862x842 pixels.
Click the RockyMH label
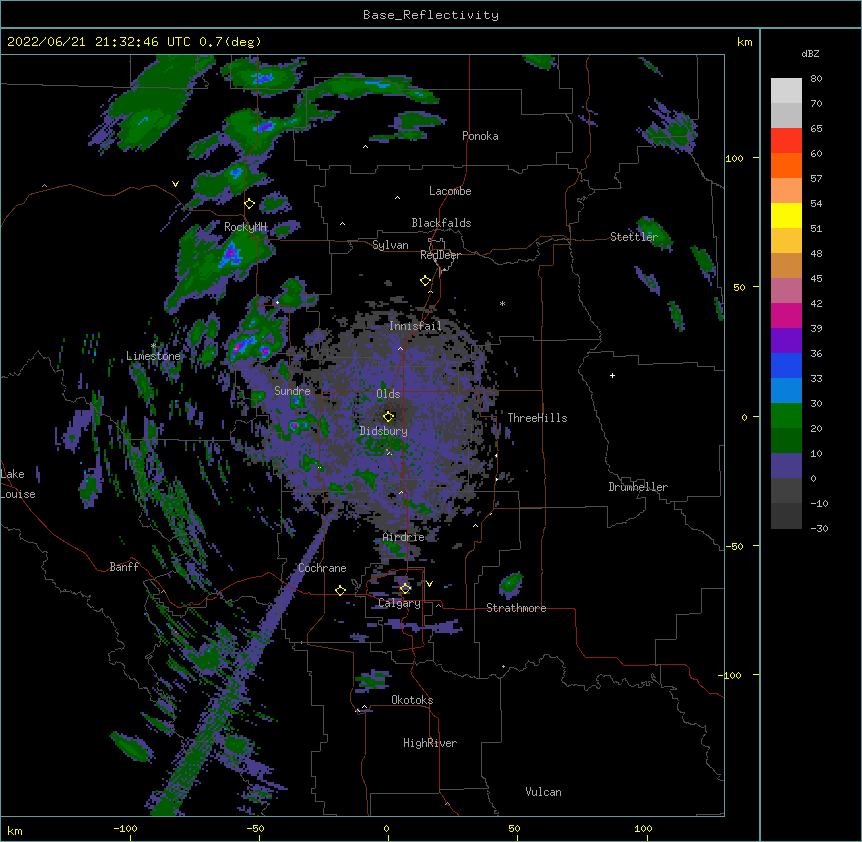click(x=245, y=227)
